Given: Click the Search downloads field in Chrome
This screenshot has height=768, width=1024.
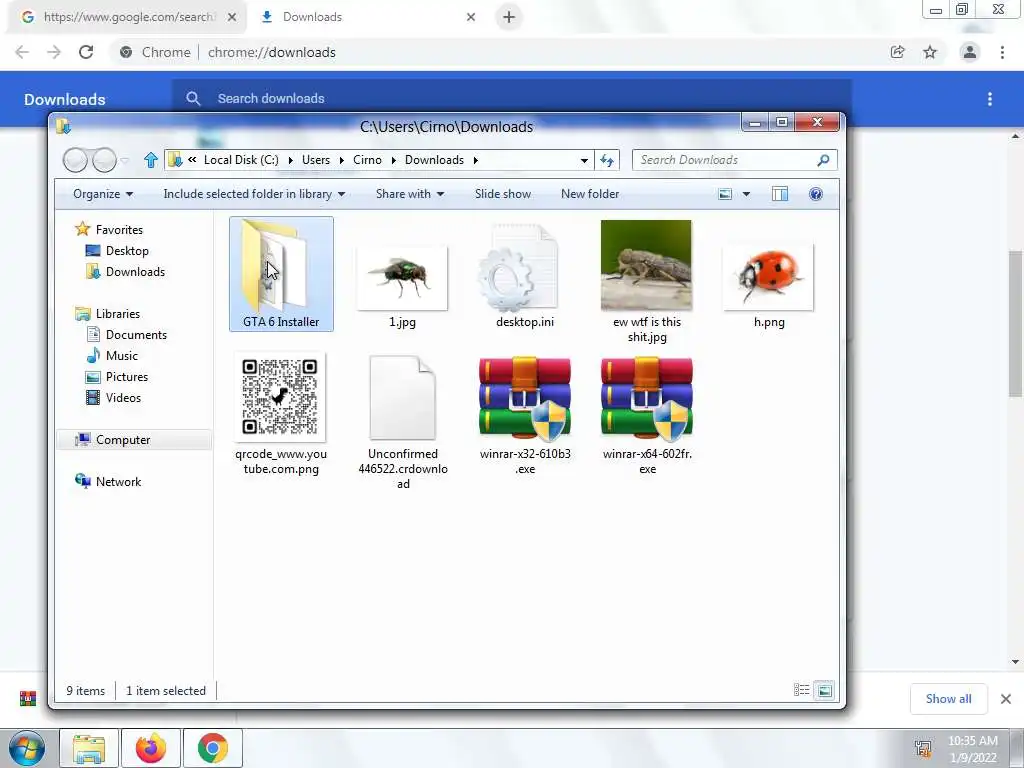Looking at the screenshot, I should coord(512,99).
